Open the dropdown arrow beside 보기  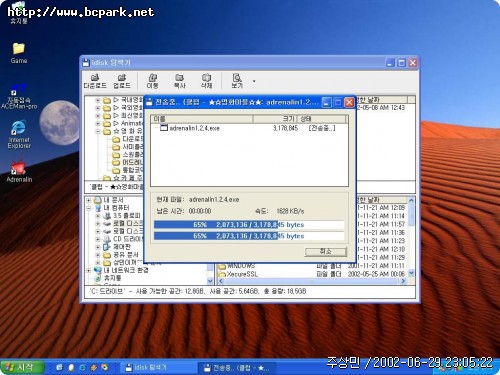tap(254, 81)
